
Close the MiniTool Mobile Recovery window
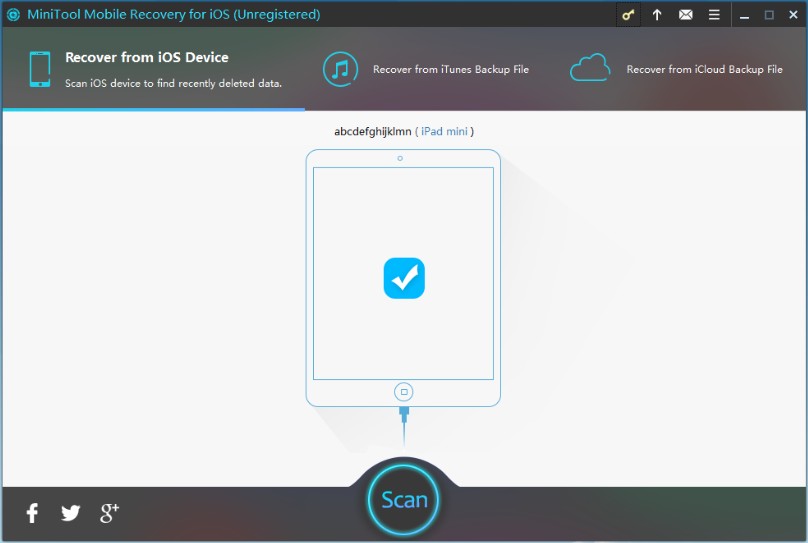794,14
